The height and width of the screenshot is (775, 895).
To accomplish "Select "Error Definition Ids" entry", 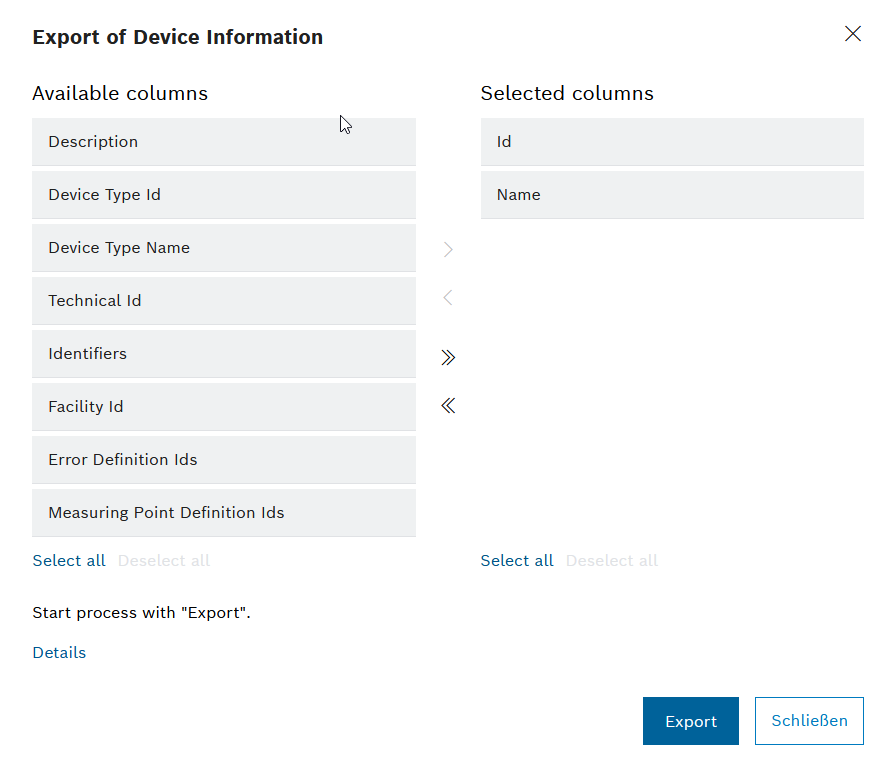I will click(224, 459).
